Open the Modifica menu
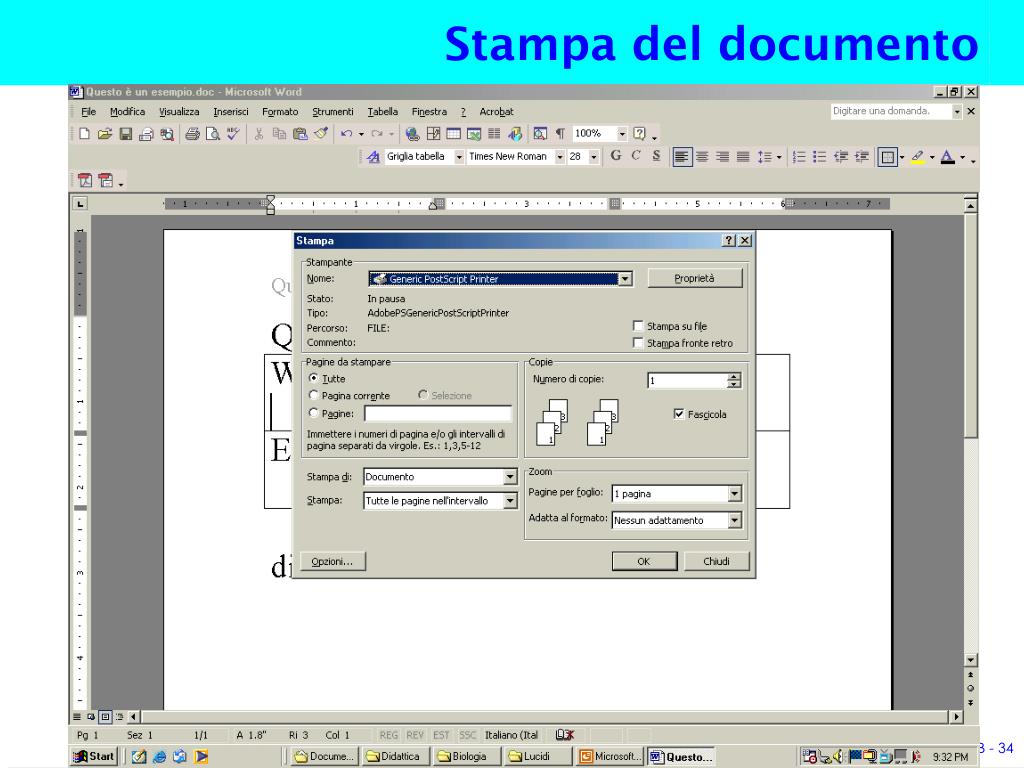The width and height of the screenshot is (1024, 768). pyautogui.click(x=127, y=112)
